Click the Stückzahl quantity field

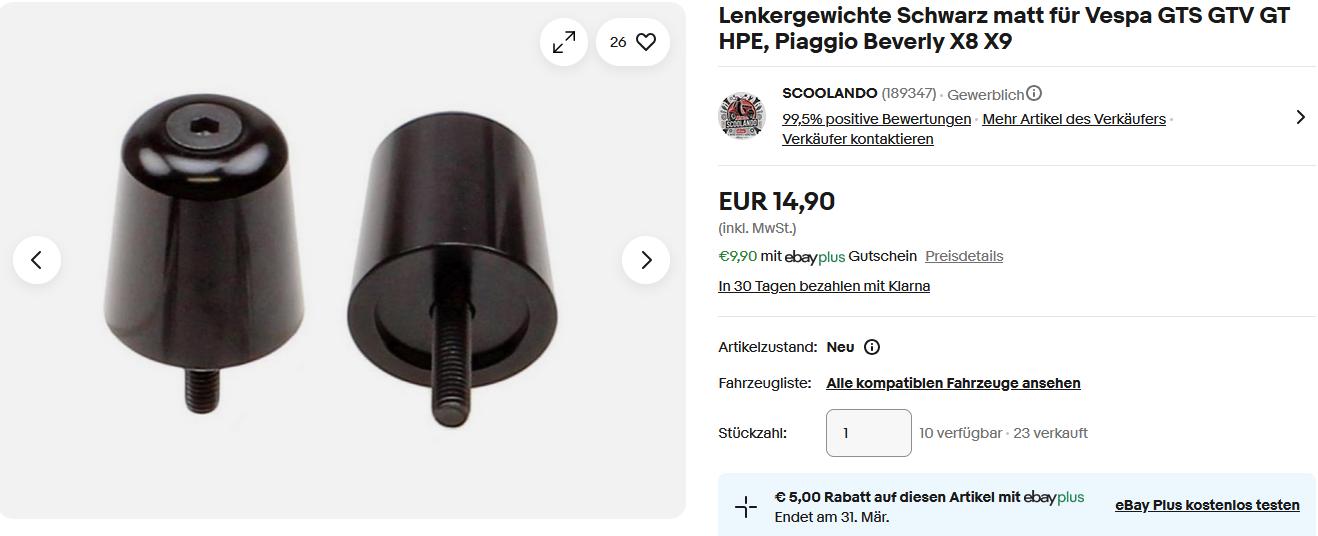tap(868, 433)
